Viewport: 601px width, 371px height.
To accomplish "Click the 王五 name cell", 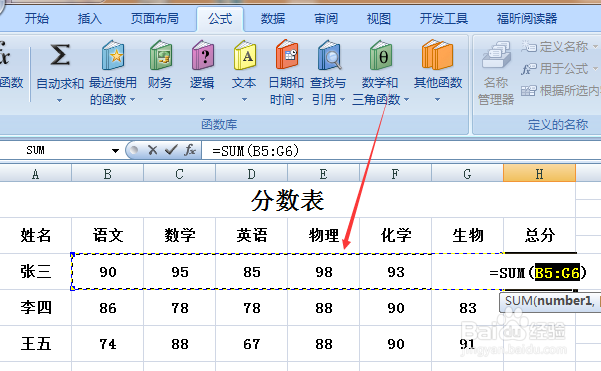I will pyautogui.click(x=36, y=344).
